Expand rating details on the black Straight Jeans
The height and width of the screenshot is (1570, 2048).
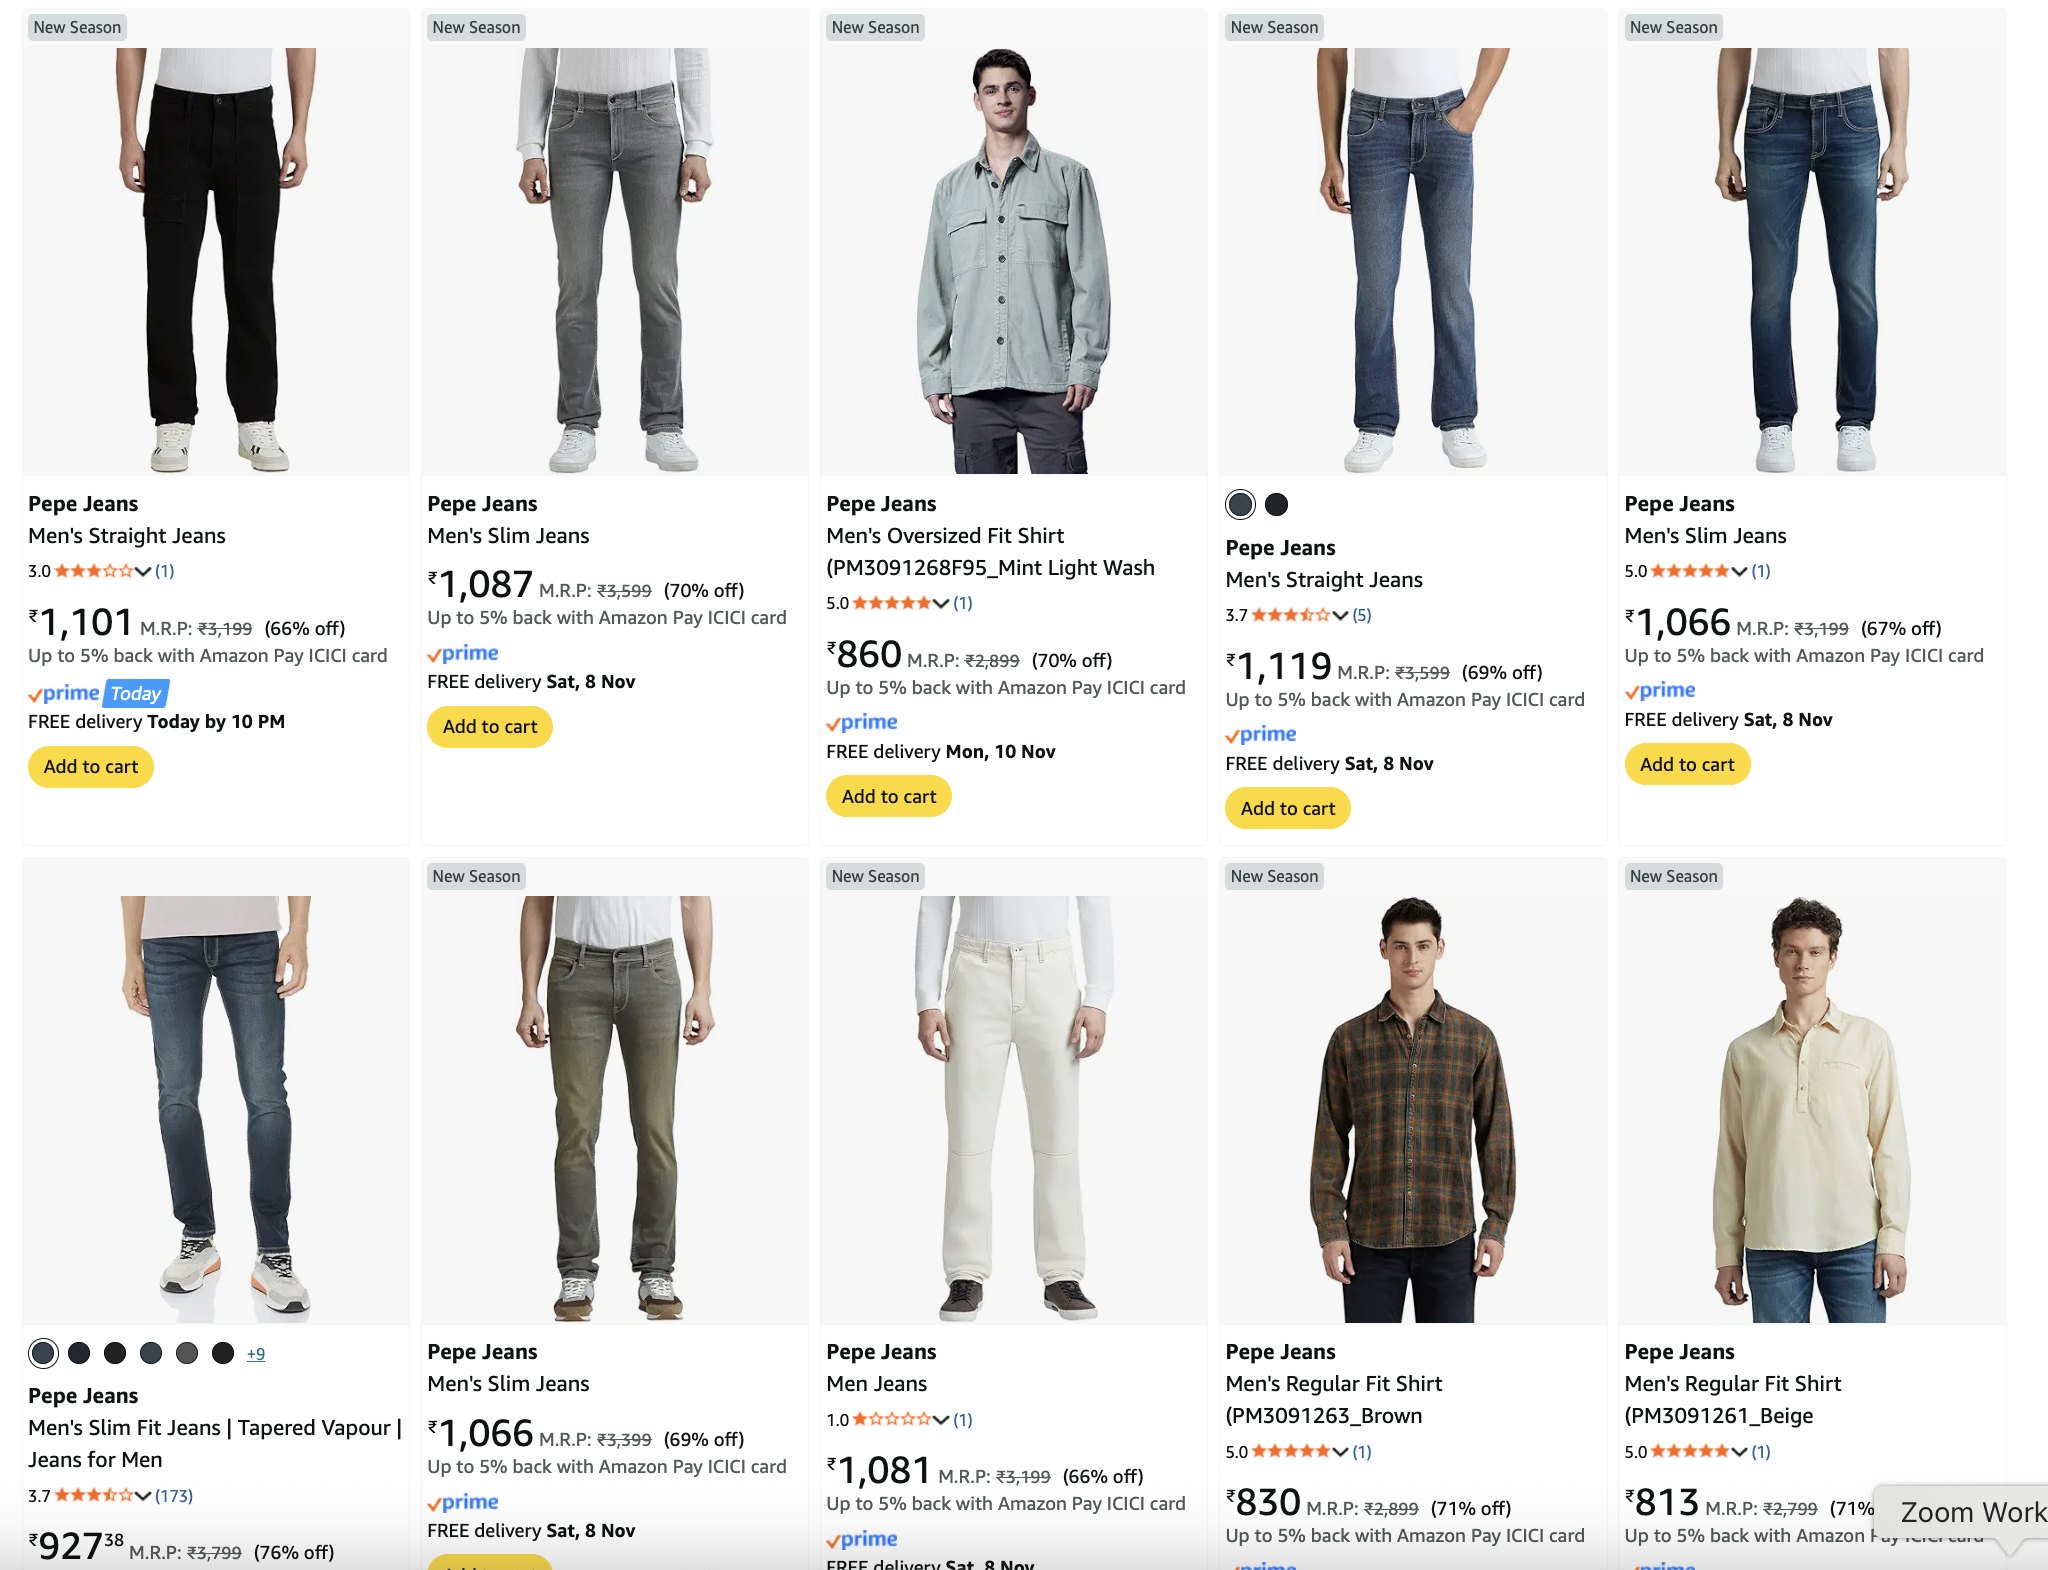tap(143, 572)
